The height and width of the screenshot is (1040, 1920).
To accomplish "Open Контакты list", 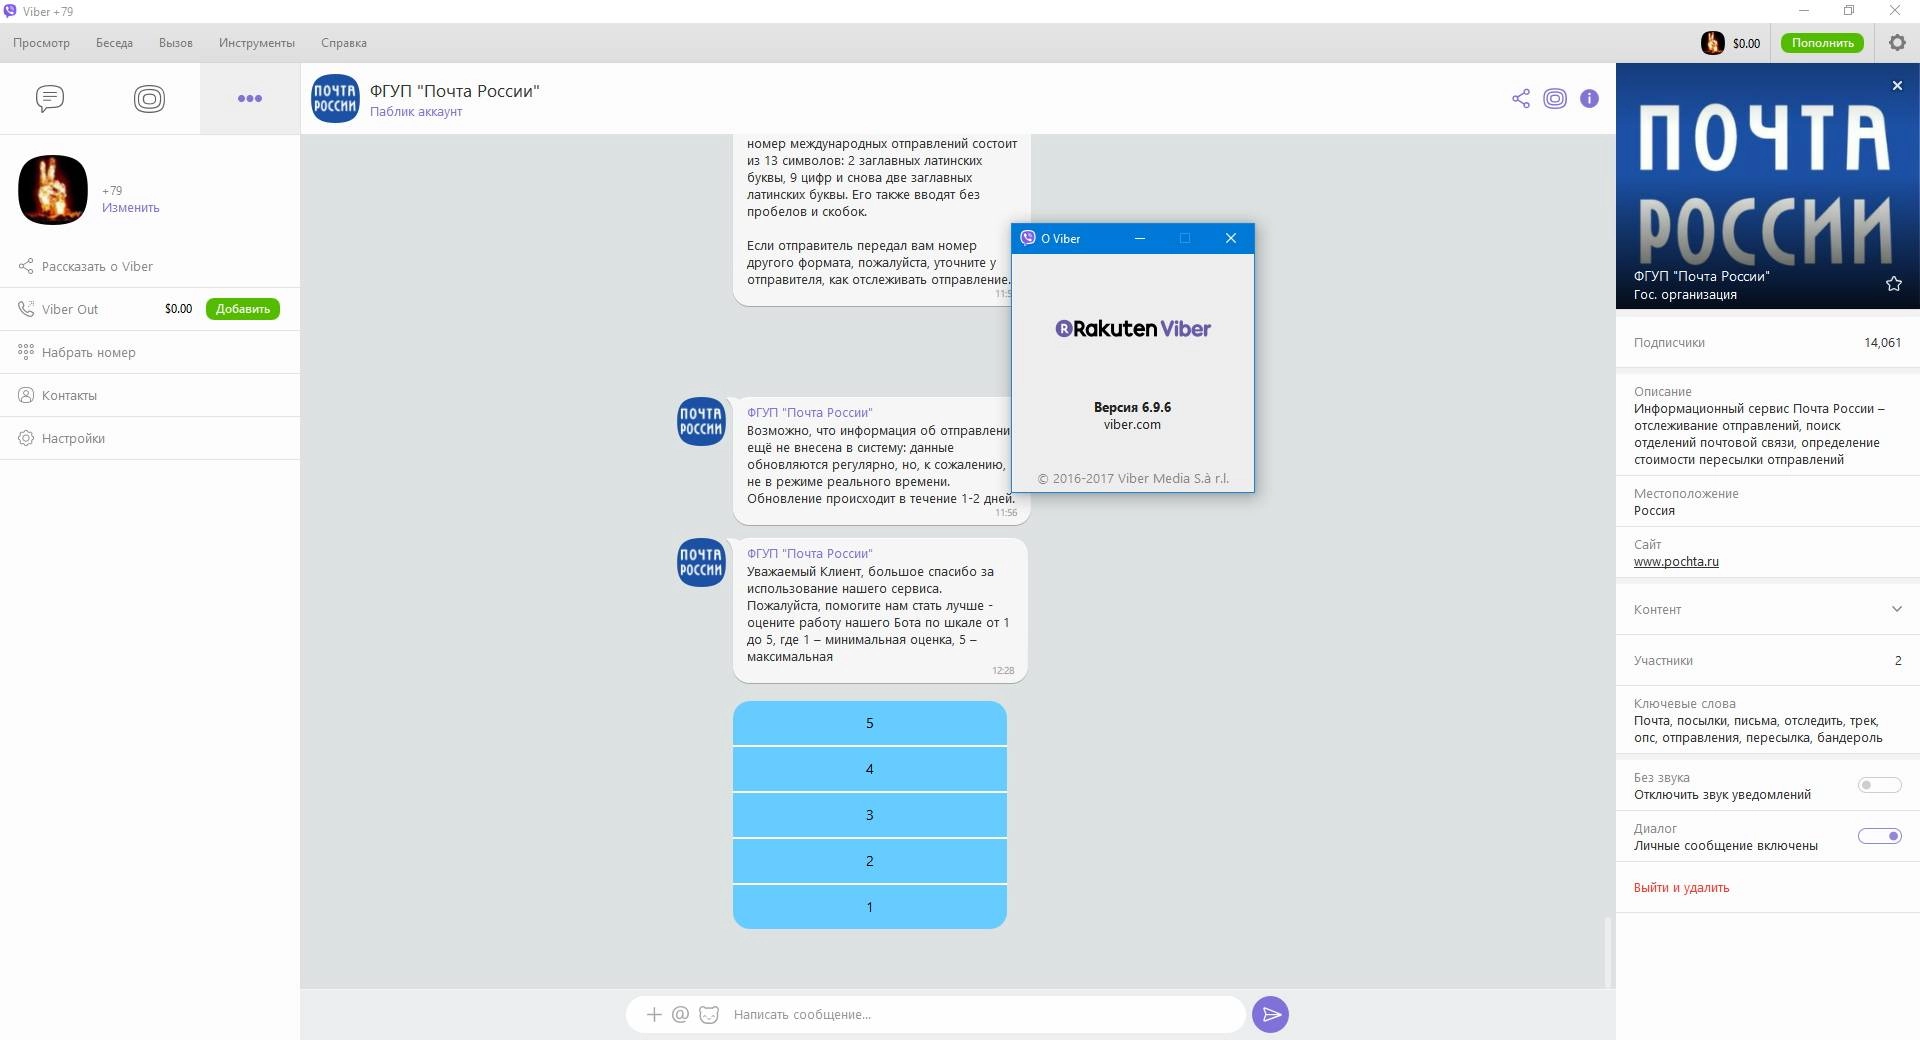I will coord(150,395).
